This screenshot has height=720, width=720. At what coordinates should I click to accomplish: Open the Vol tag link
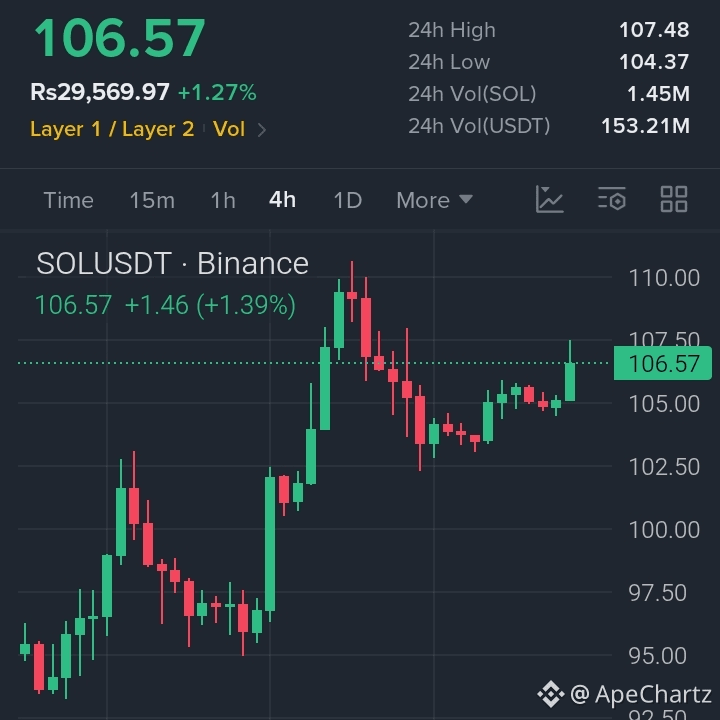point(229,129)
